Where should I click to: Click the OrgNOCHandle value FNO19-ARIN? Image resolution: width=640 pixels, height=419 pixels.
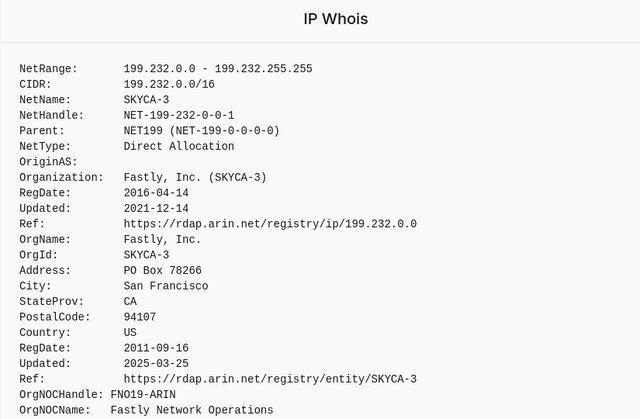click(x=143, y=394)
